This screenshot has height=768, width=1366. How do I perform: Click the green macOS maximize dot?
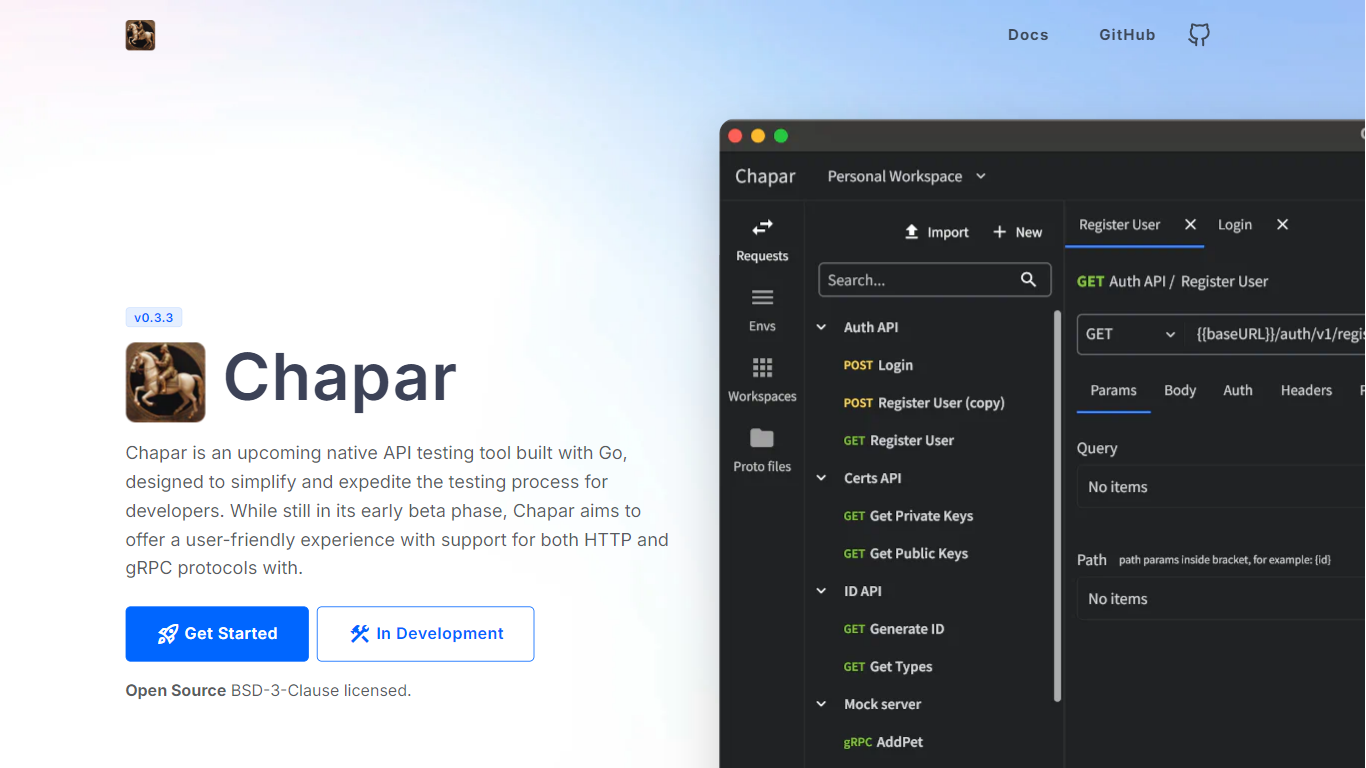pyautogui.click(x=781, y=136)
